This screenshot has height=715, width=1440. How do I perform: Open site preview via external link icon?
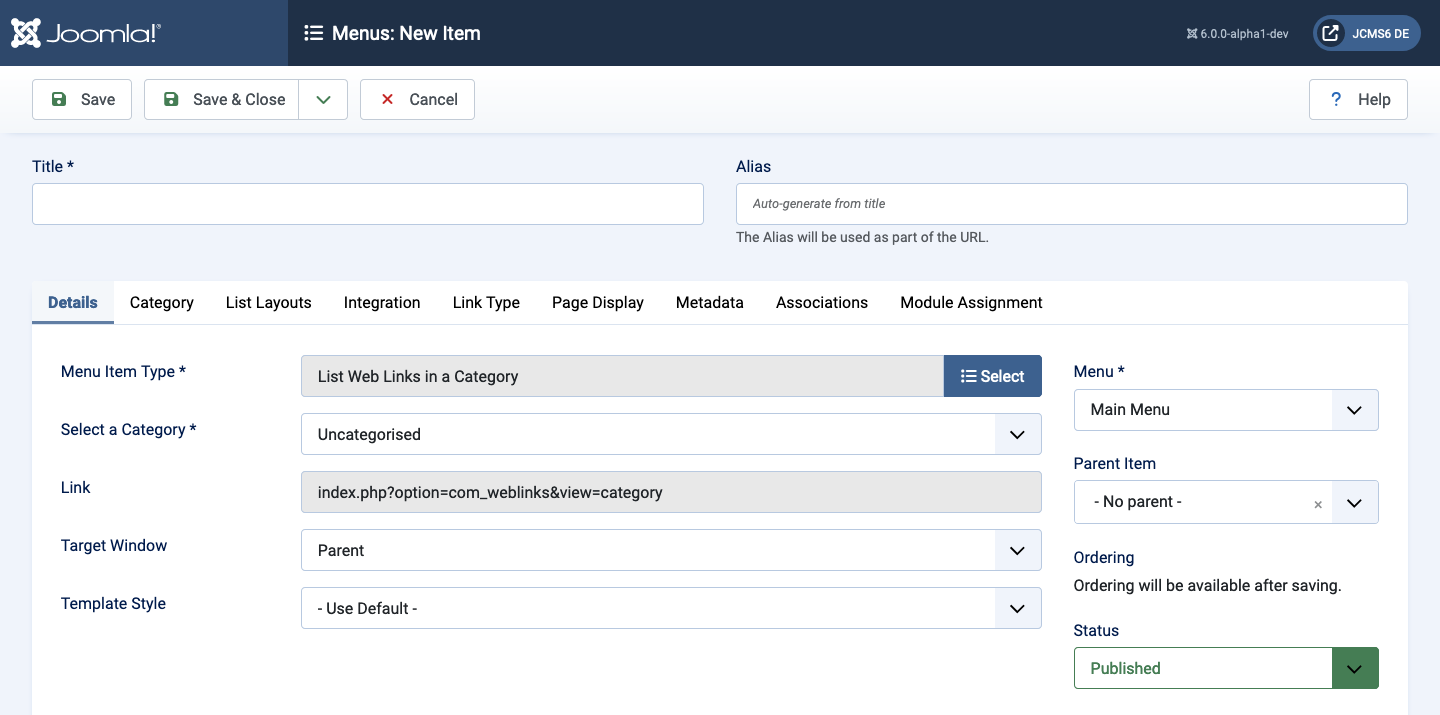[1330, 33]
